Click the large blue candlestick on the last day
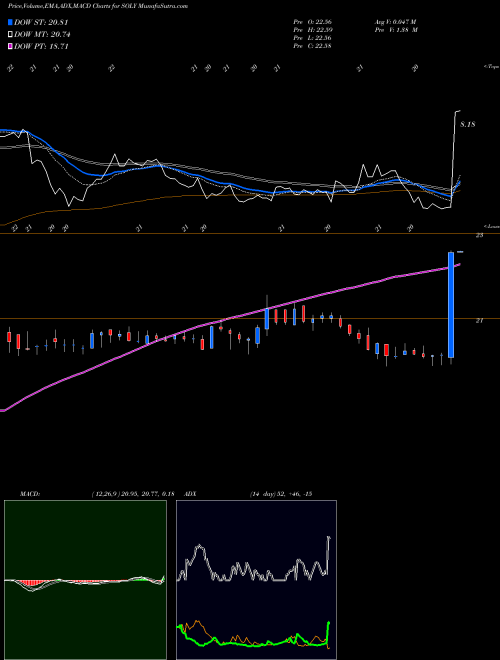The width and height of the screenshot is (500, 660). click(451, 305)
